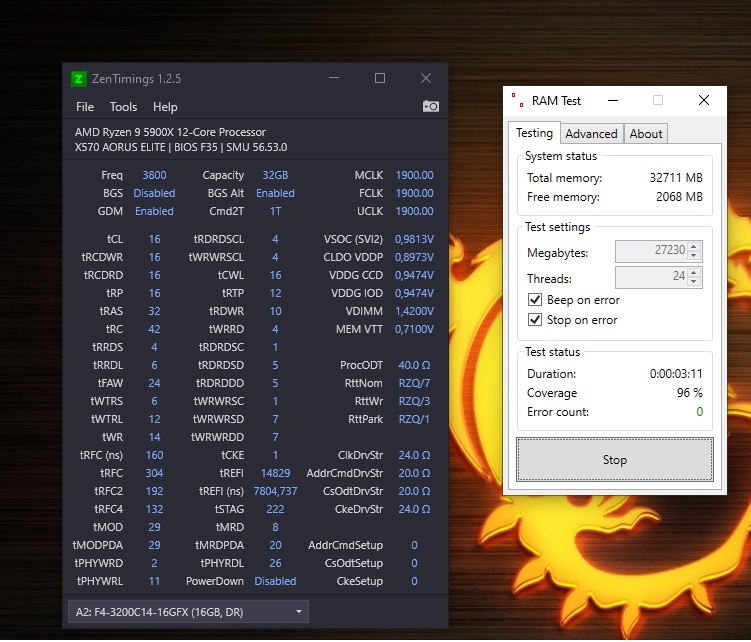Screen dimensions: 751x642
Task: Minimize the ZenTimings window
Action: pos(334,78)
